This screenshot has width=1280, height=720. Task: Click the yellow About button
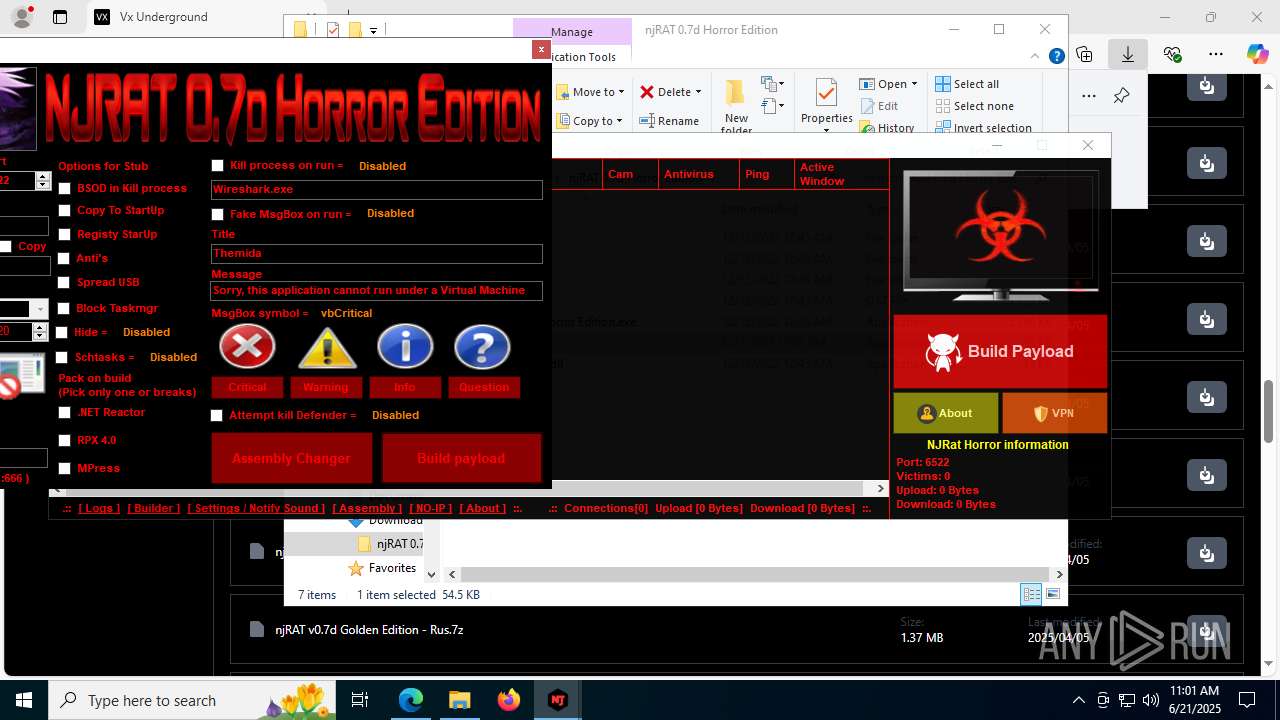point(945,413)
